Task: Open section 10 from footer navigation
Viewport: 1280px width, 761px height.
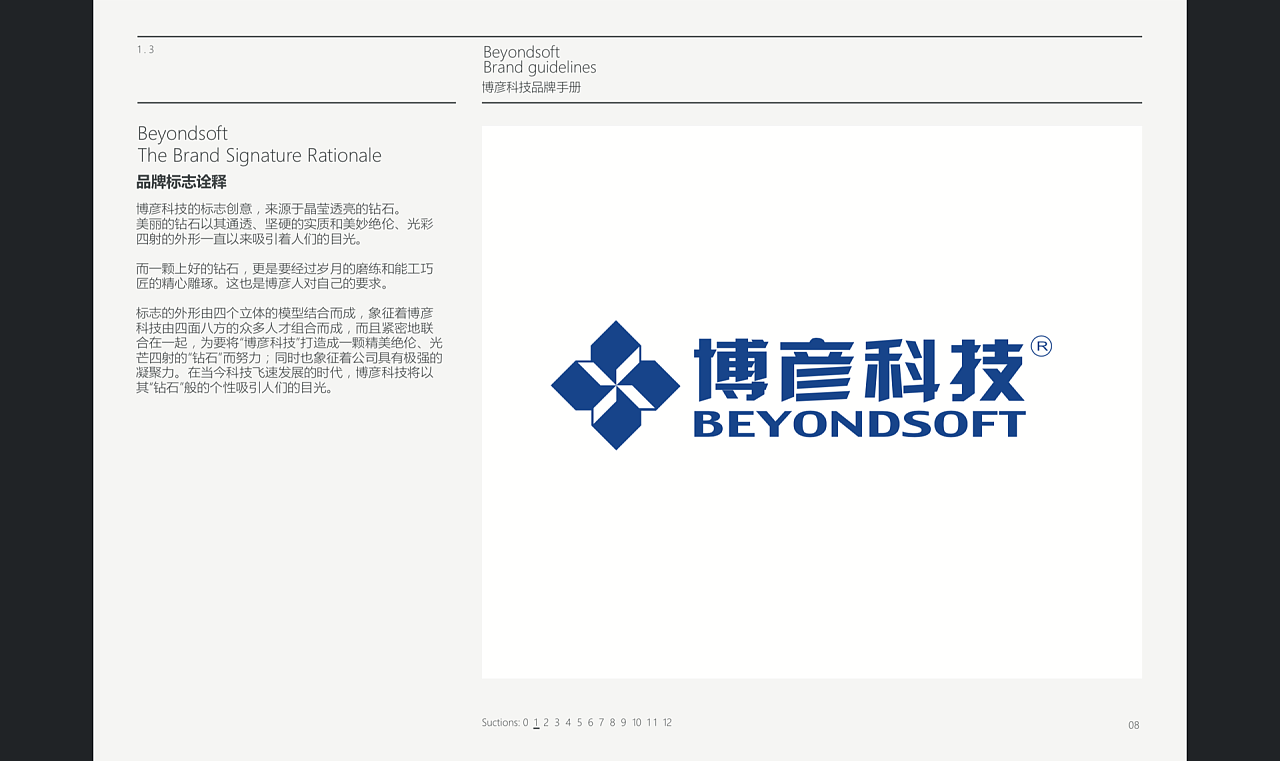Action: click(x=636, y=722)
